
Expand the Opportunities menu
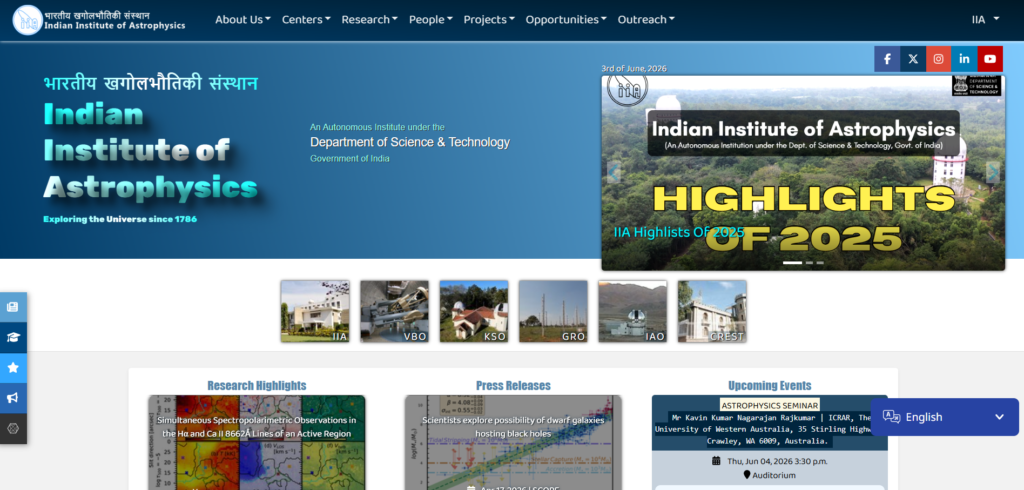pos(566,20)
